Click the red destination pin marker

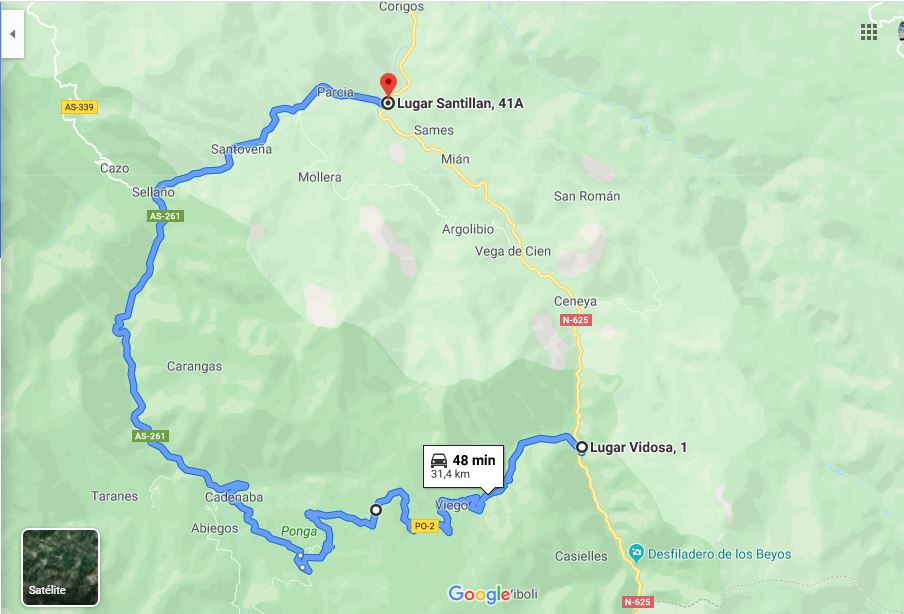point(389,85)
